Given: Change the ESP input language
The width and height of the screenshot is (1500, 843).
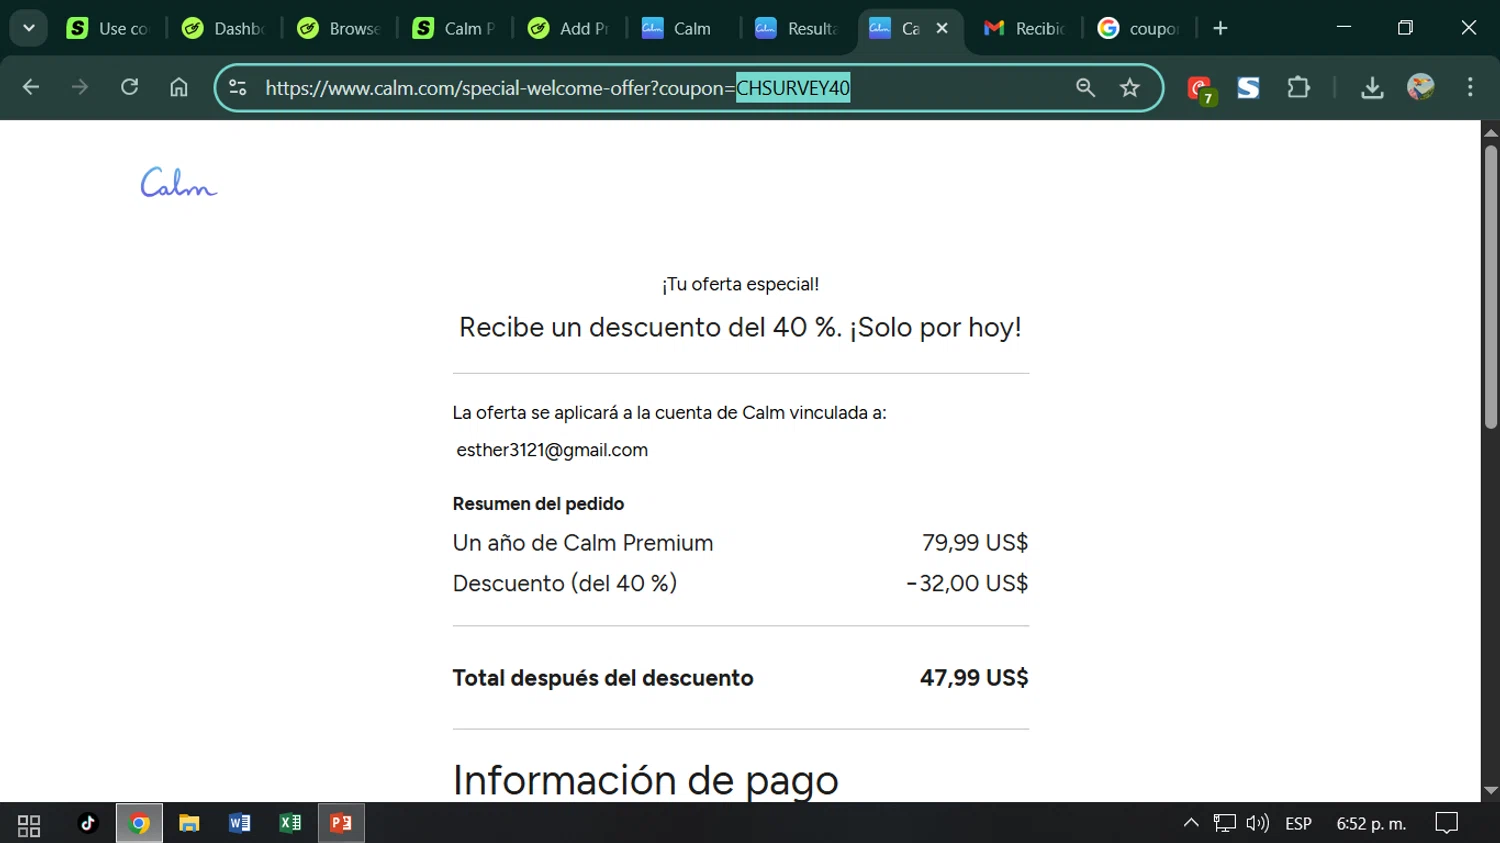Looking at the screenshot, I should (1298, 823).
